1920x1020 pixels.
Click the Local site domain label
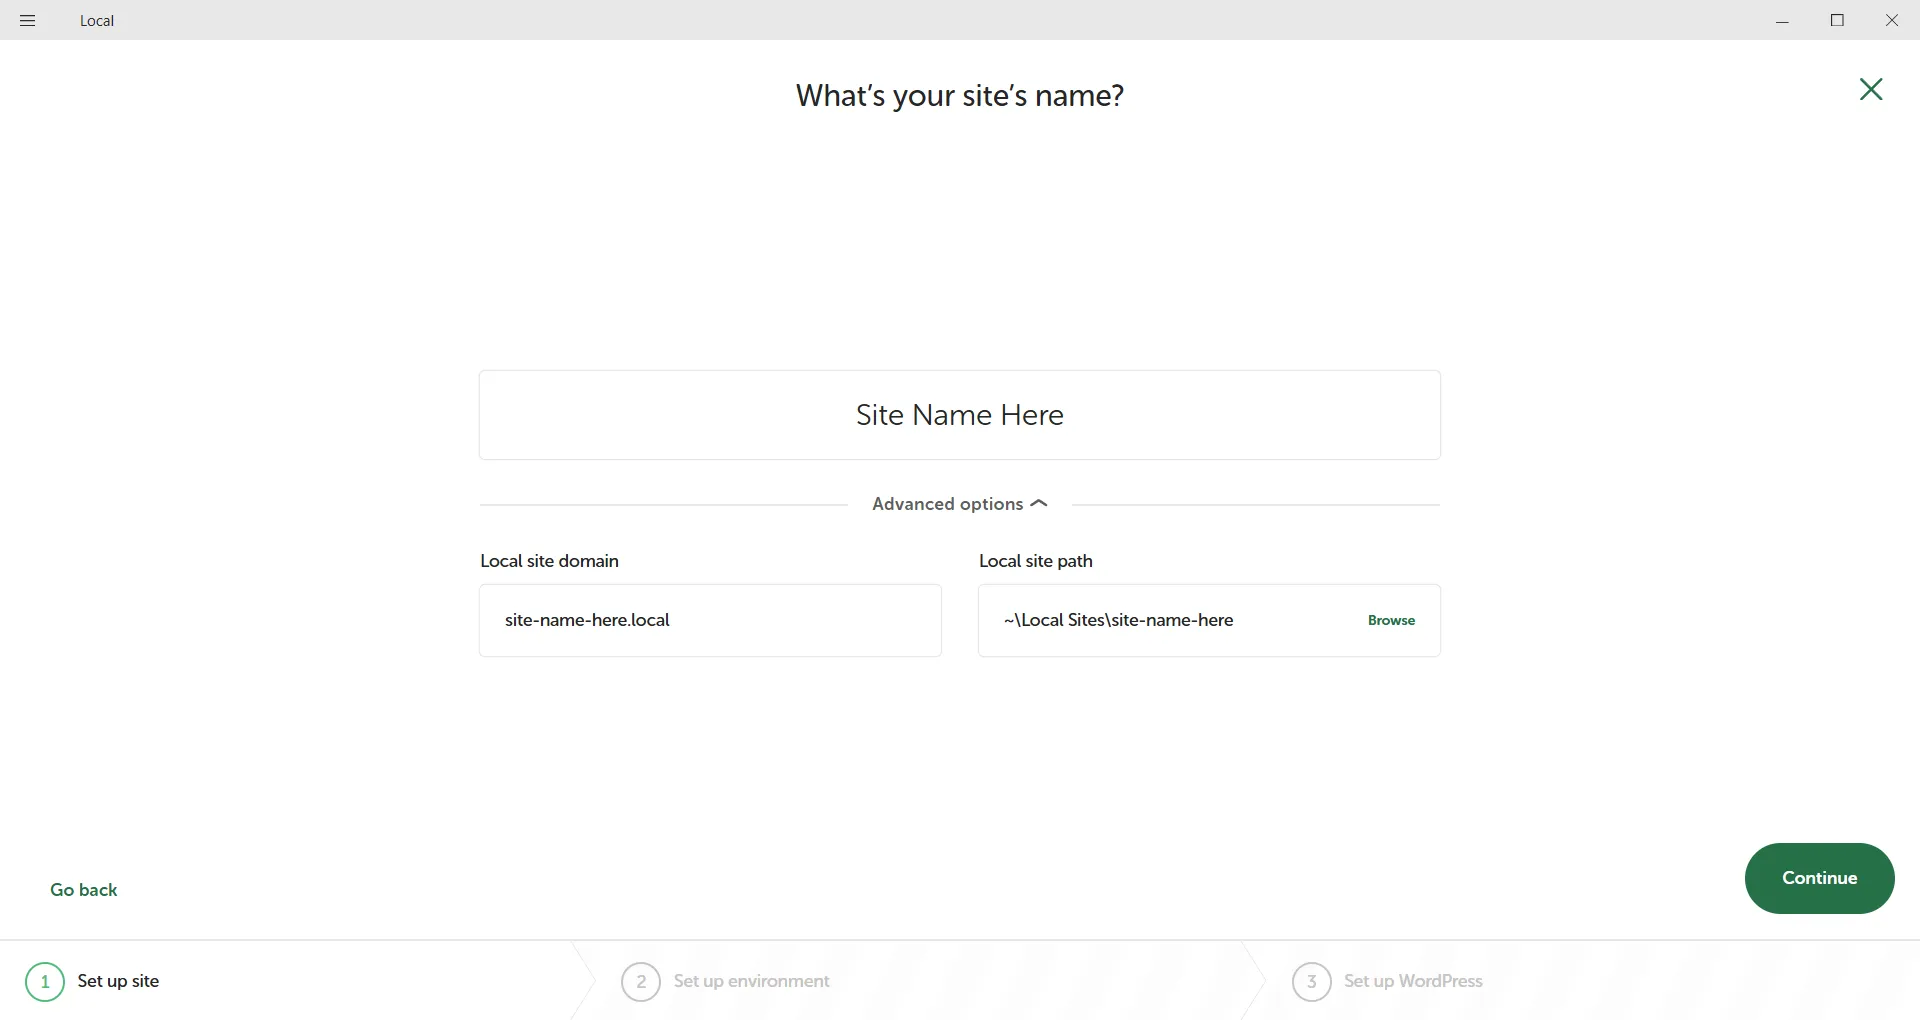coord(549,561)
